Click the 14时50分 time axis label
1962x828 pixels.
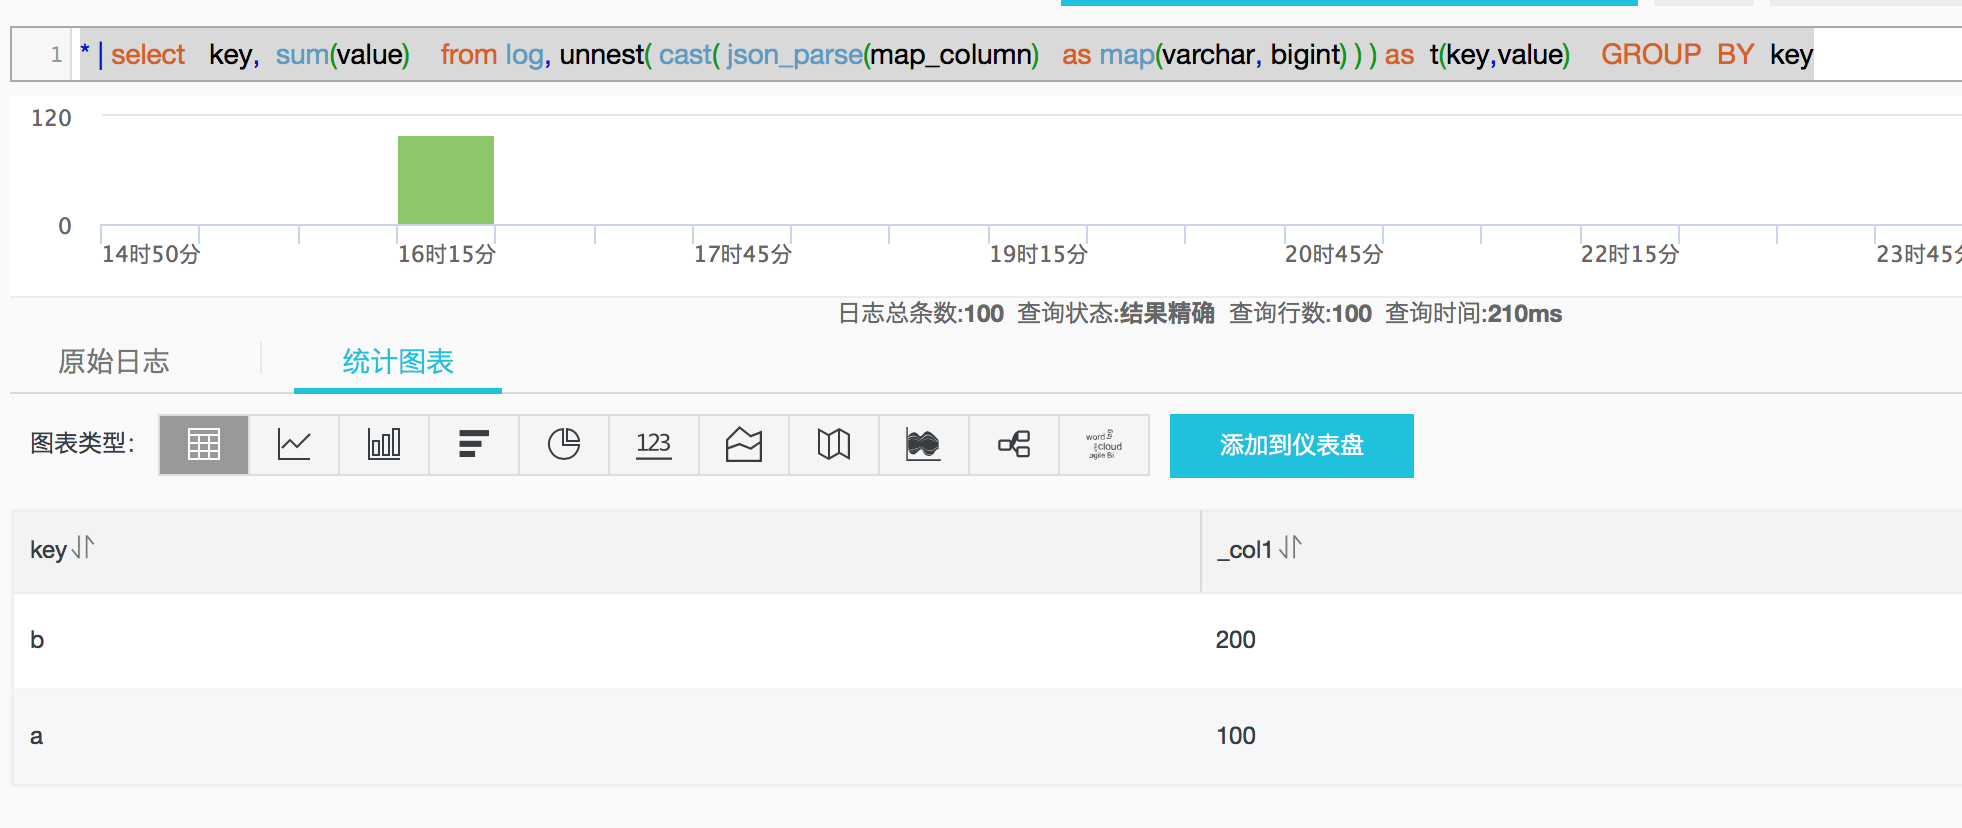151,254
